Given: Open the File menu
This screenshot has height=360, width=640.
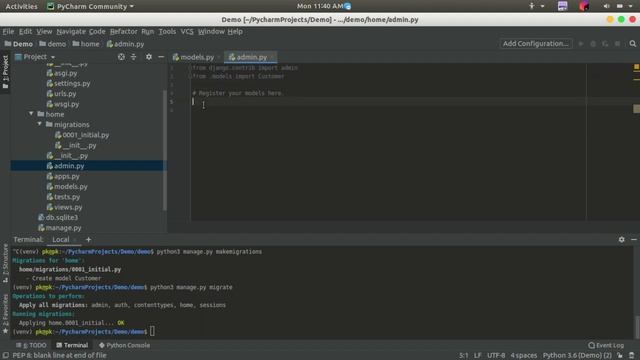Looking at the screenshot, I should [x=8, y=31].
